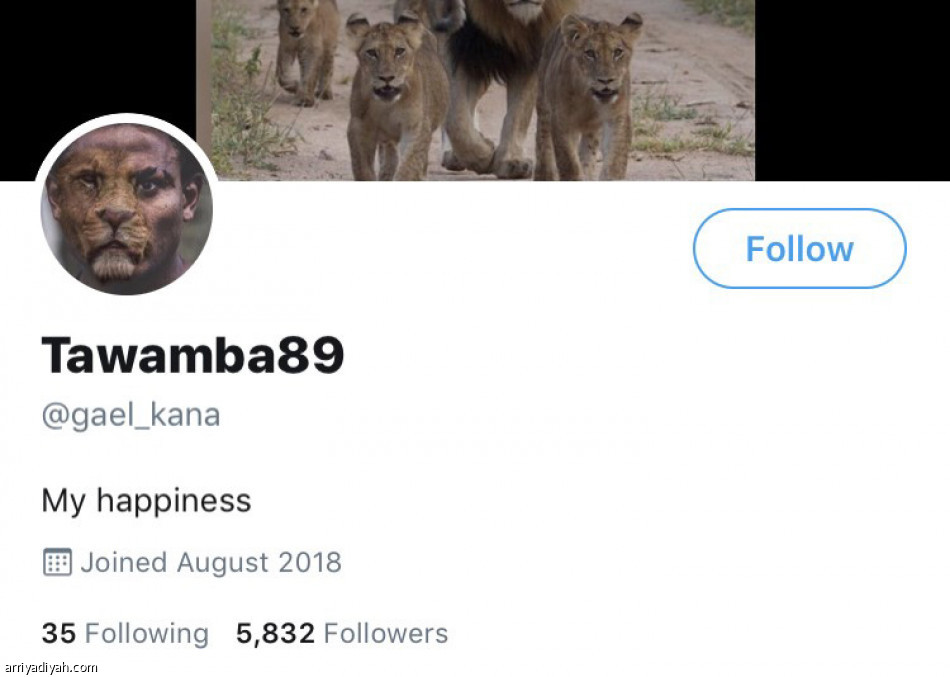Click the Follow button
This screenshot has width=950, height=677.
(799, 249)
